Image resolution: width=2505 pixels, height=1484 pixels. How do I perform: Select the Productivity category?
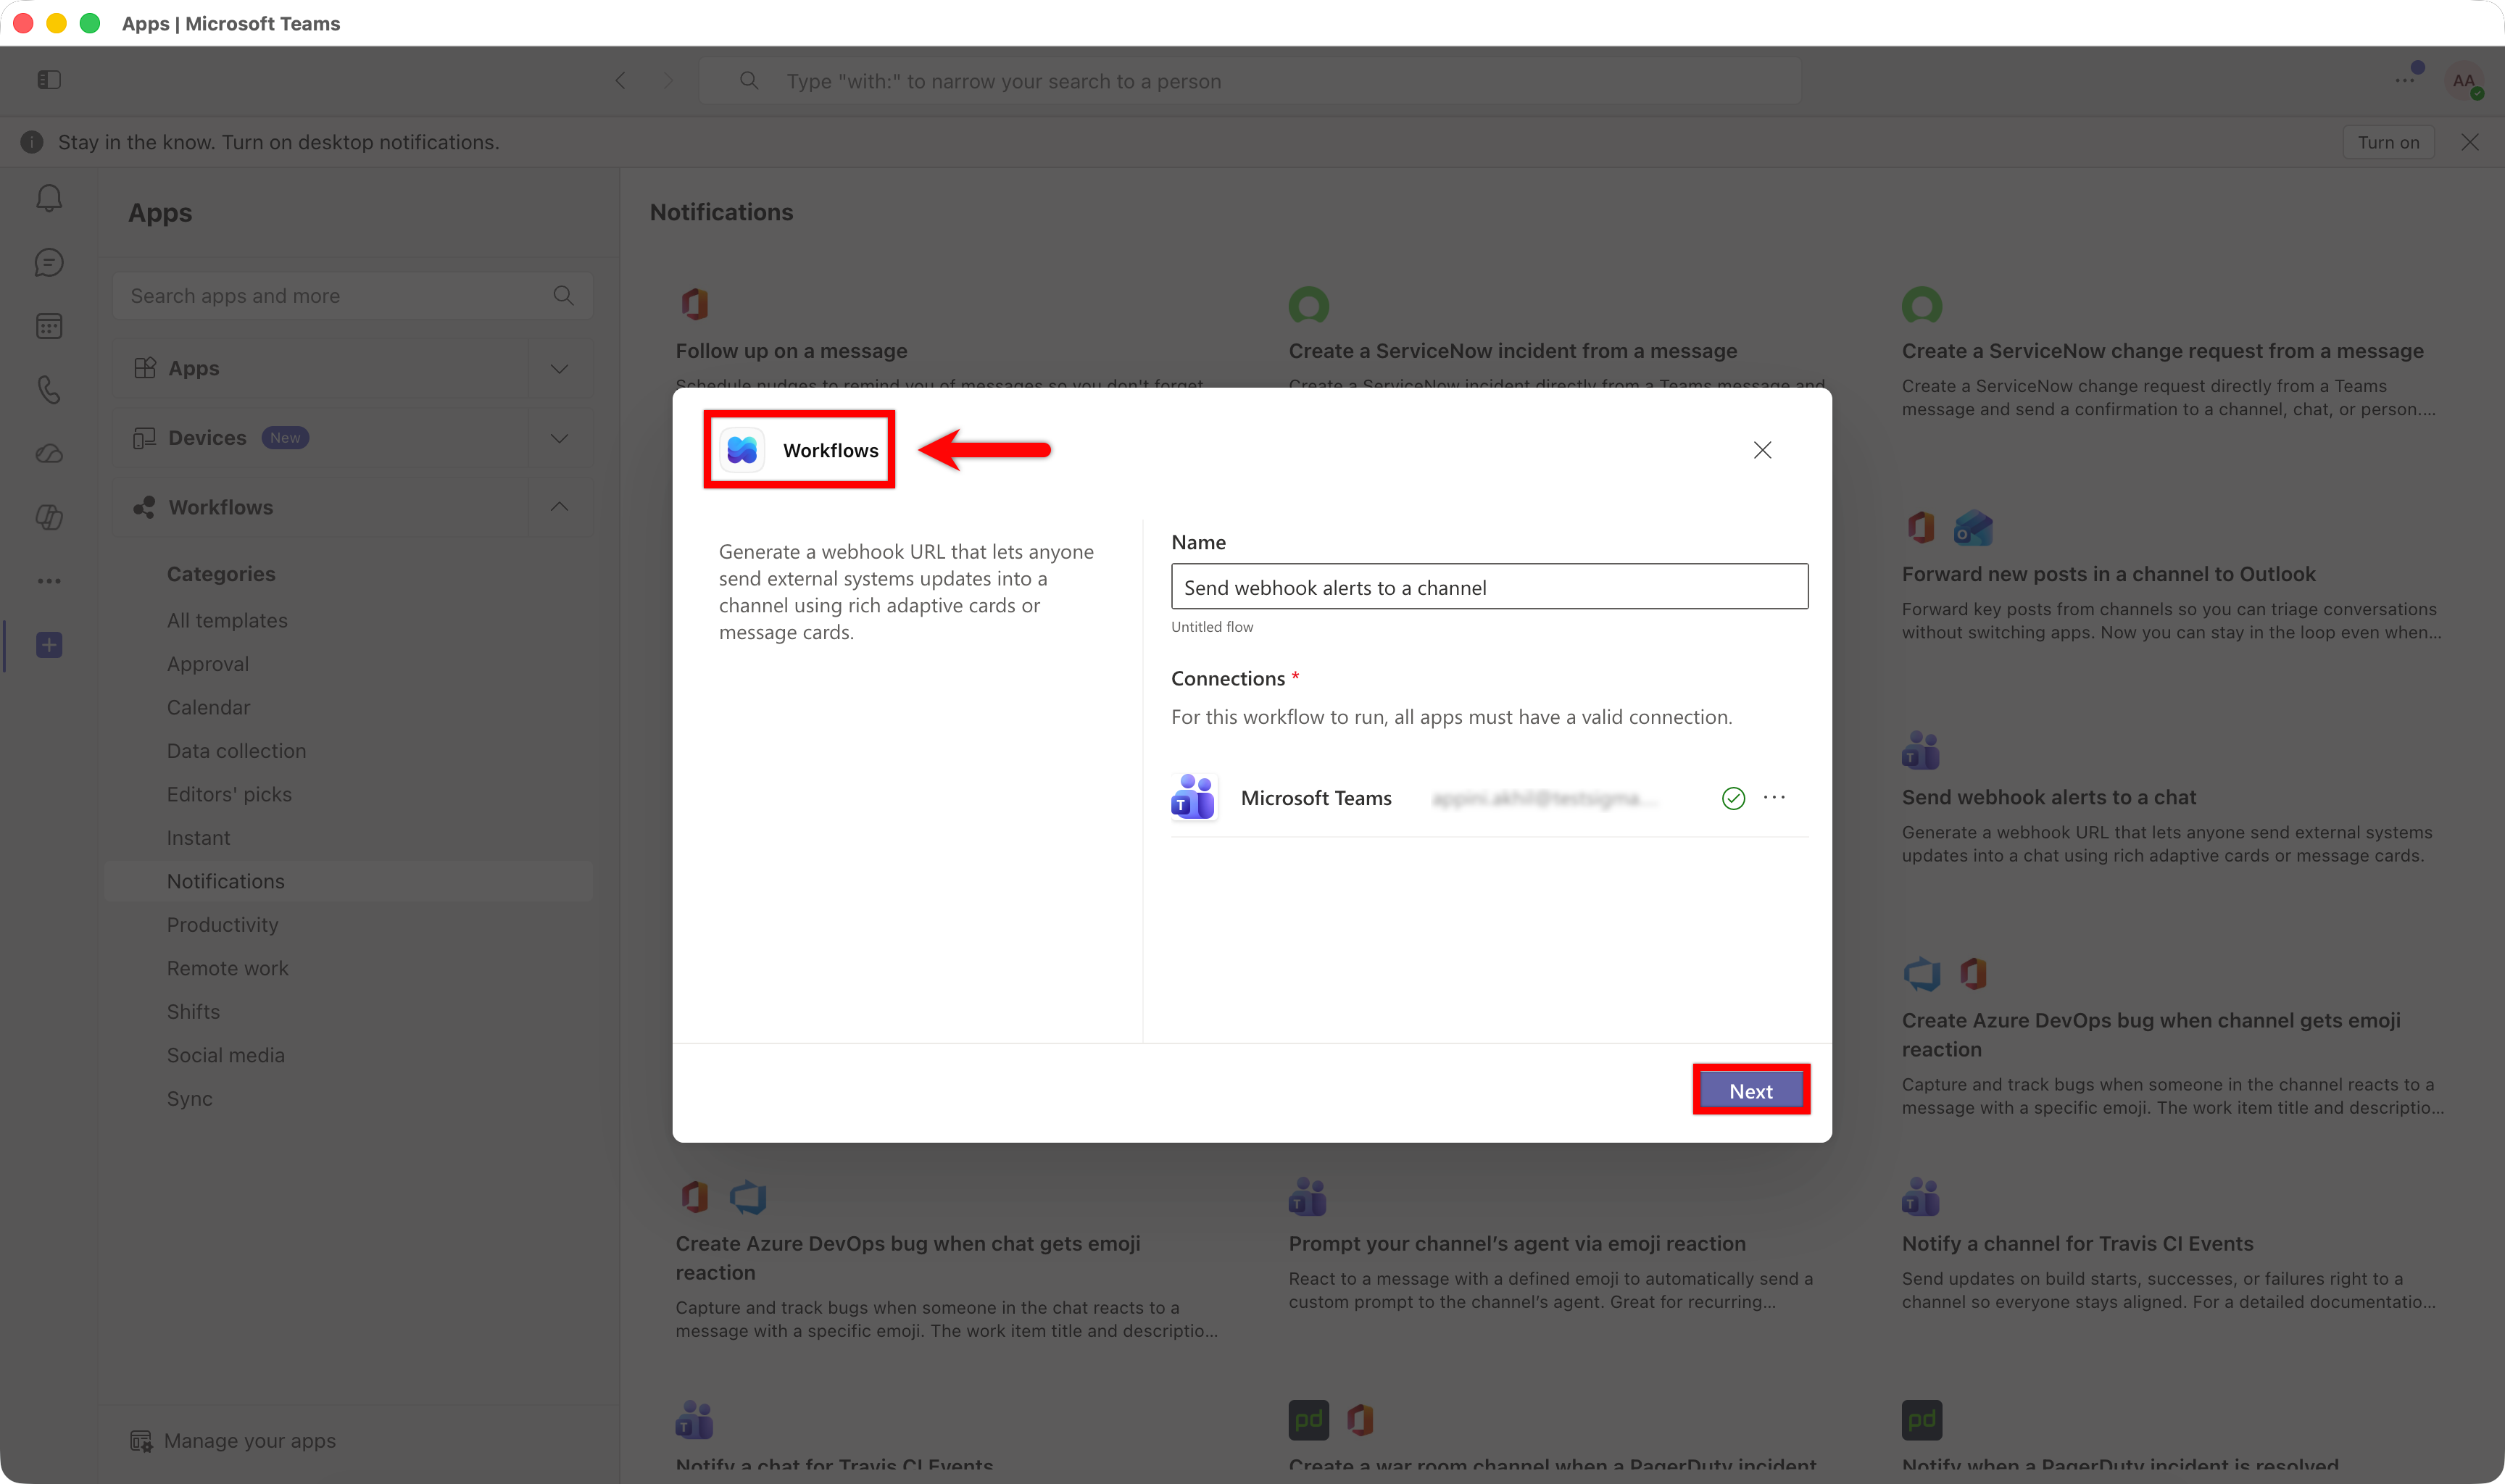[222, 925]
